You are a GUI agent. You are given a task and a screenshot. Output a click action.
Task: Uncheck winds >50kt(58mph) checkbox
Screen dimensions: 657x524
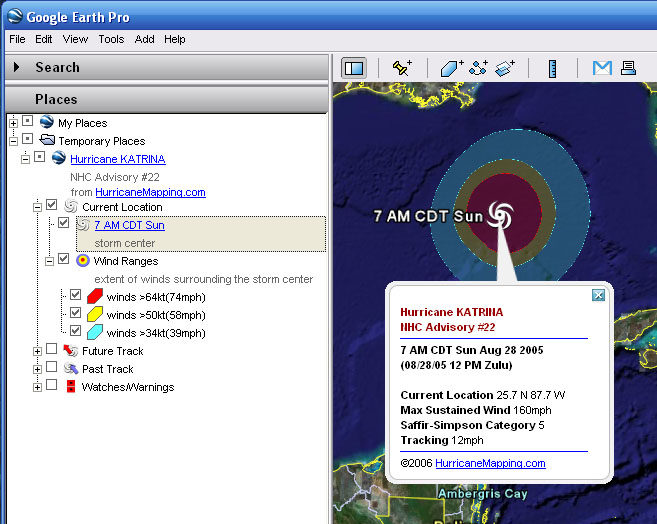click(75, 313)
